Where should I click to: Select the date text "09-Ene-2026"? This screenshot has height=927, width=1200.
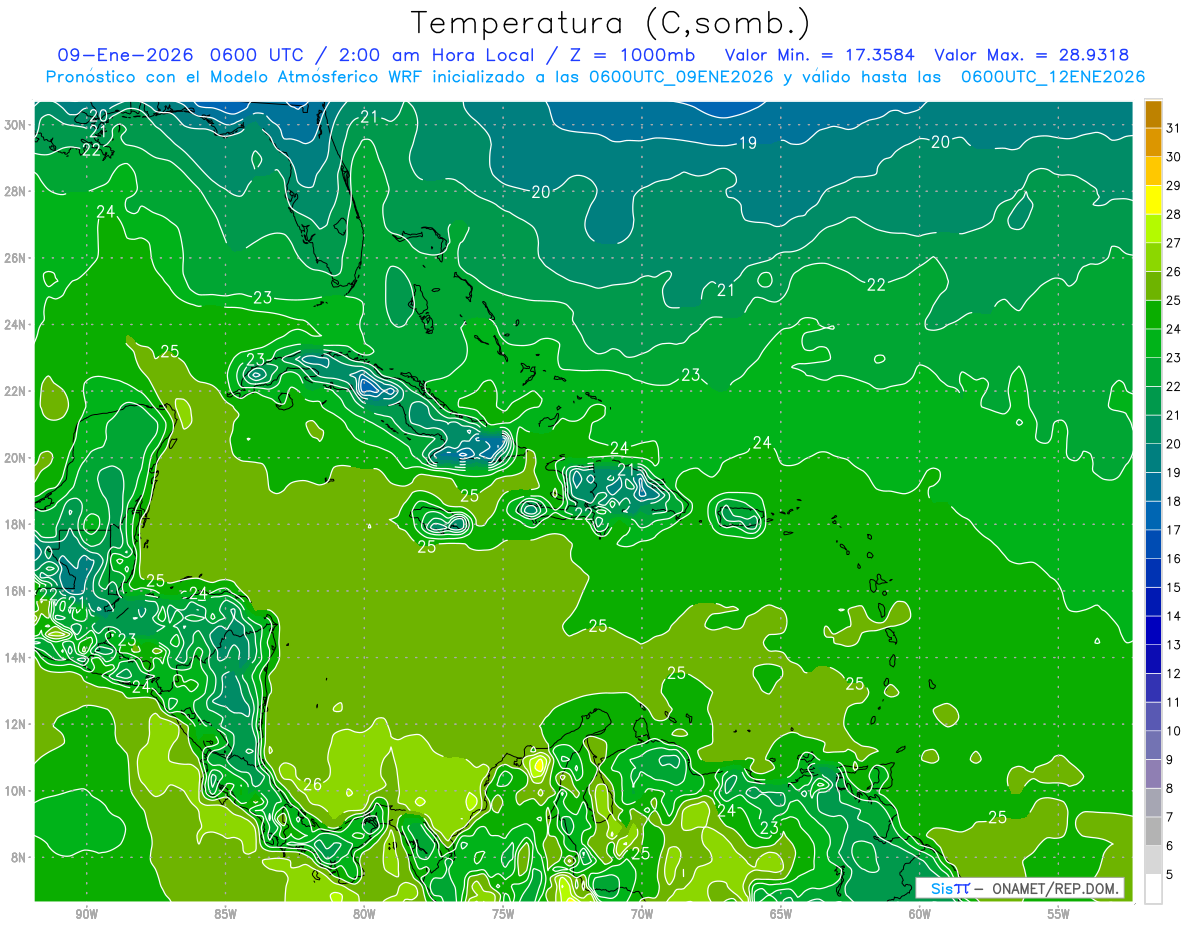tap(124, 55)
